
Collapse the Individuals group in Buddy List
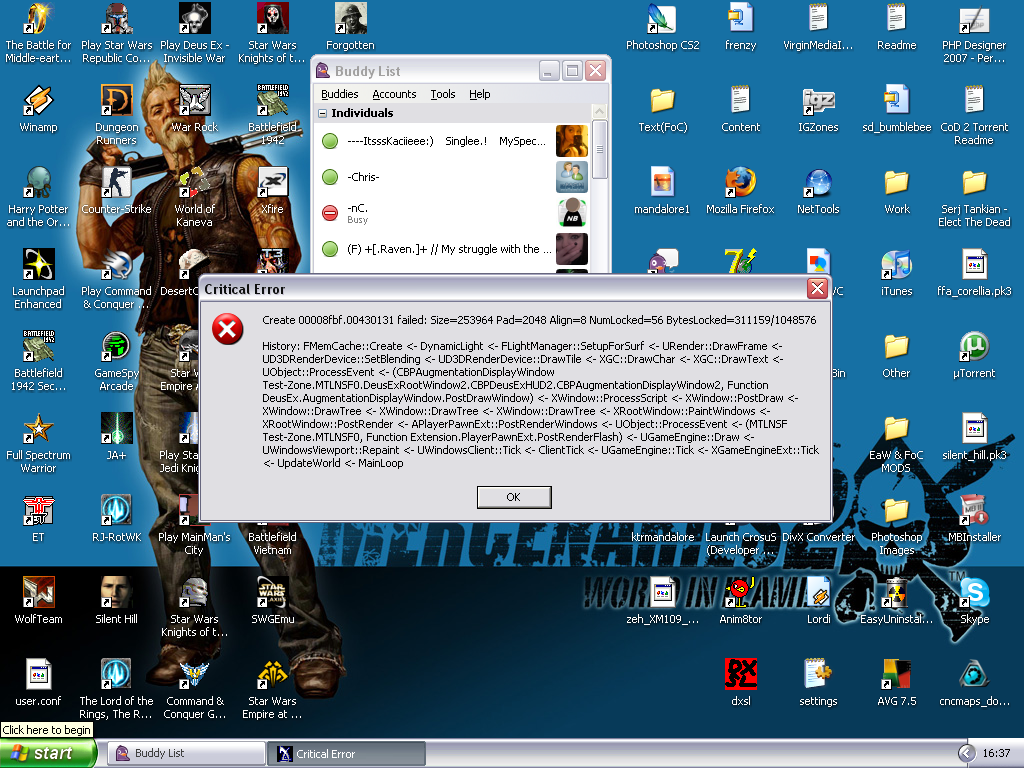tap(322, 113)
